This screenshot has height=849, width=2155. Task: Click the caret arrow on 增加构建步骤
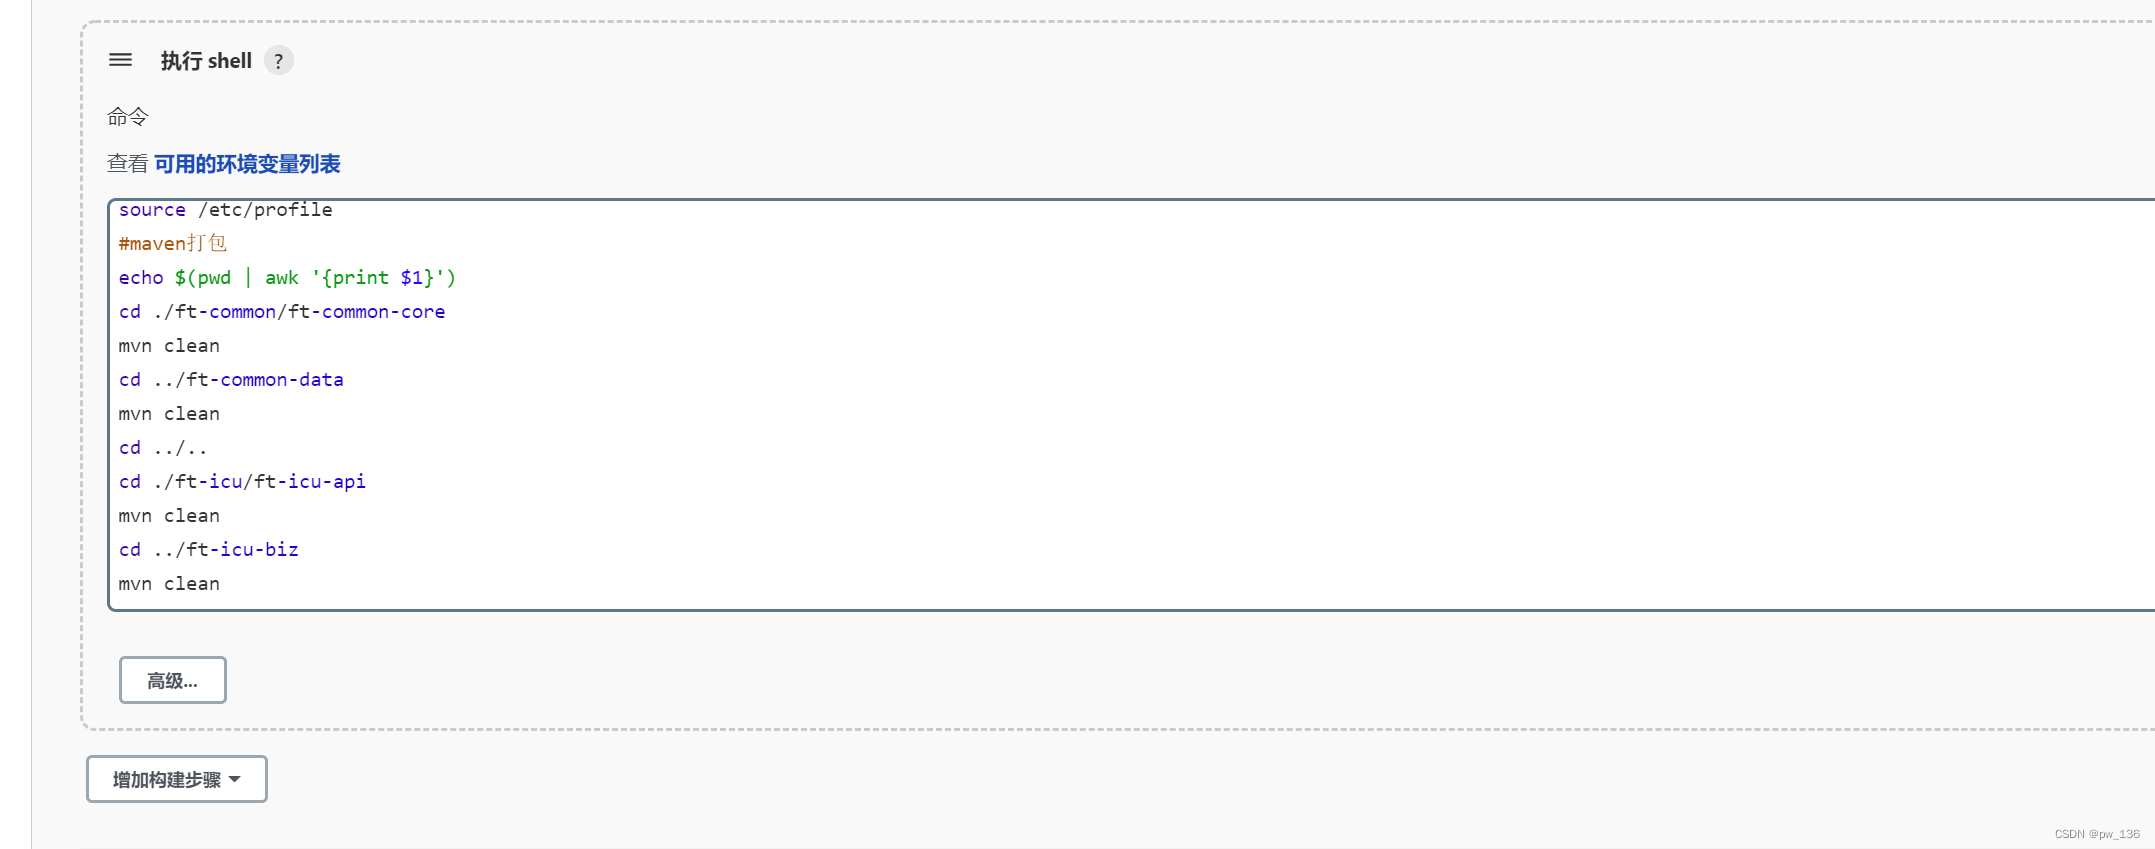[x=235, y=779]
